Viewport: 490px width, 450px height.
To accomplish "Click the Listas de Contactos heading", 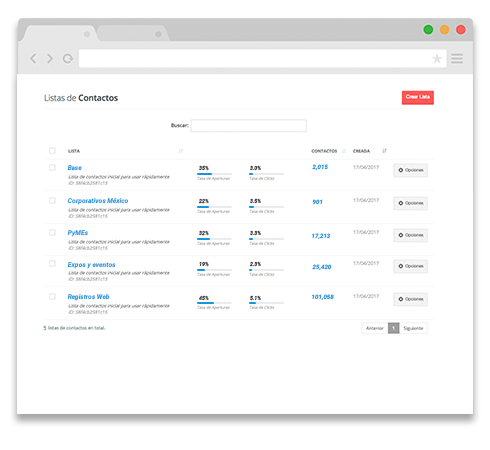I will 81,98.
